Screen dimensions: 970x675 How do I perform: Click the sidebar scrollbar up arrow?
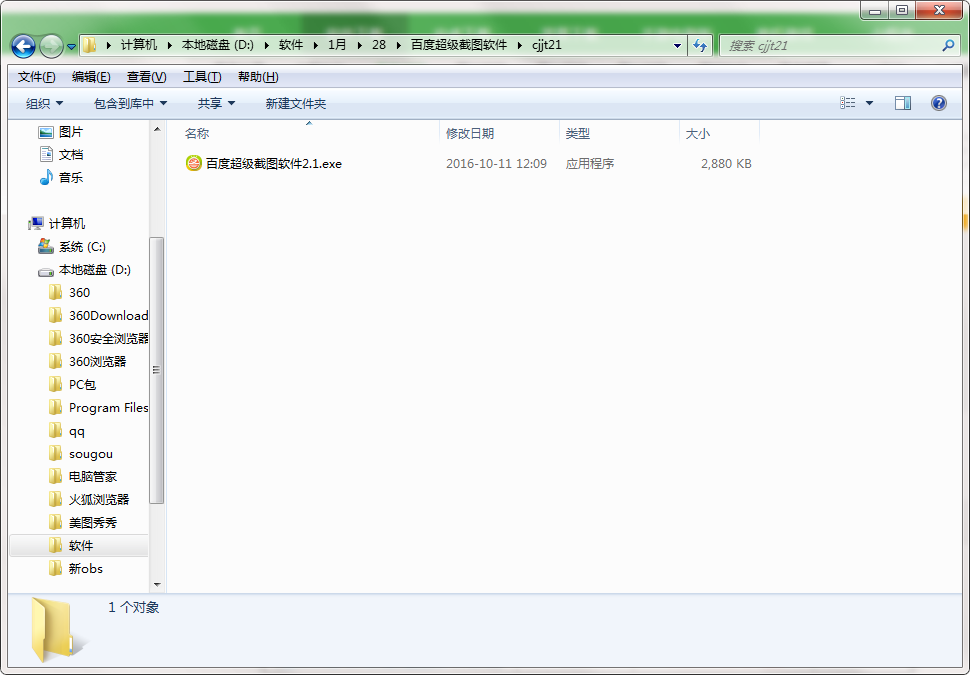click(x=157, y=129)
